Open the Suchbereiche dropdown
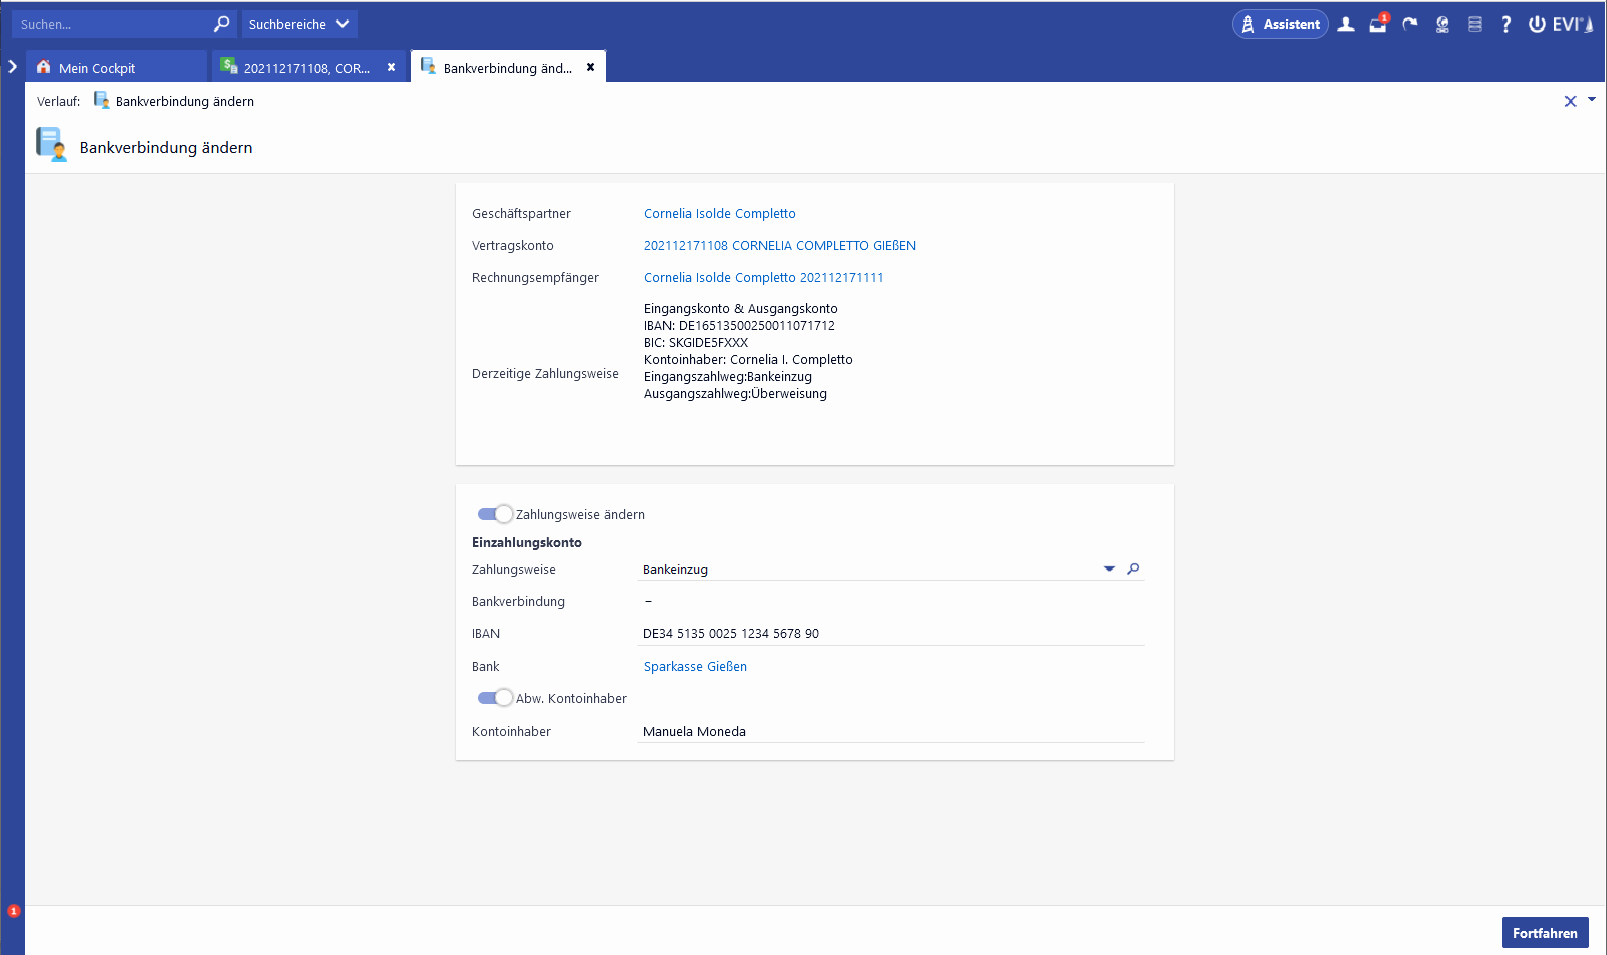 (x=298, y=24)
